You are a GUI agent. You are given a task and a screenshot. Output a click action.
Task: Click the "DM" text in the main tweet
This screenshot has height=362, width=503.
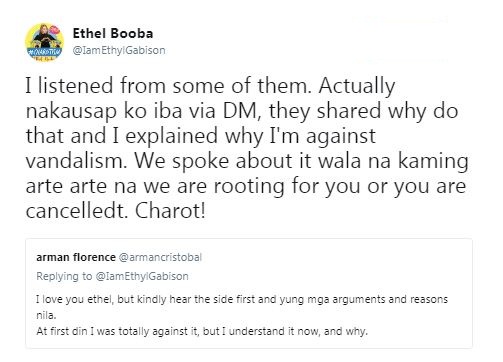[240, 111]
